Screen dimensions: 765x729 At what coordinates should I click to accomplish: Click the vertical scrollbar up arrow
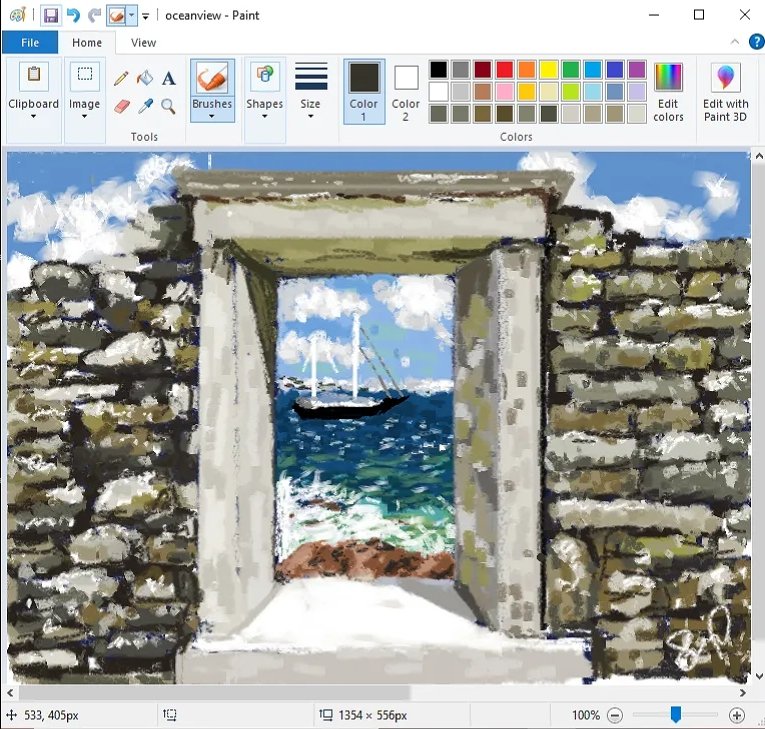759,156
